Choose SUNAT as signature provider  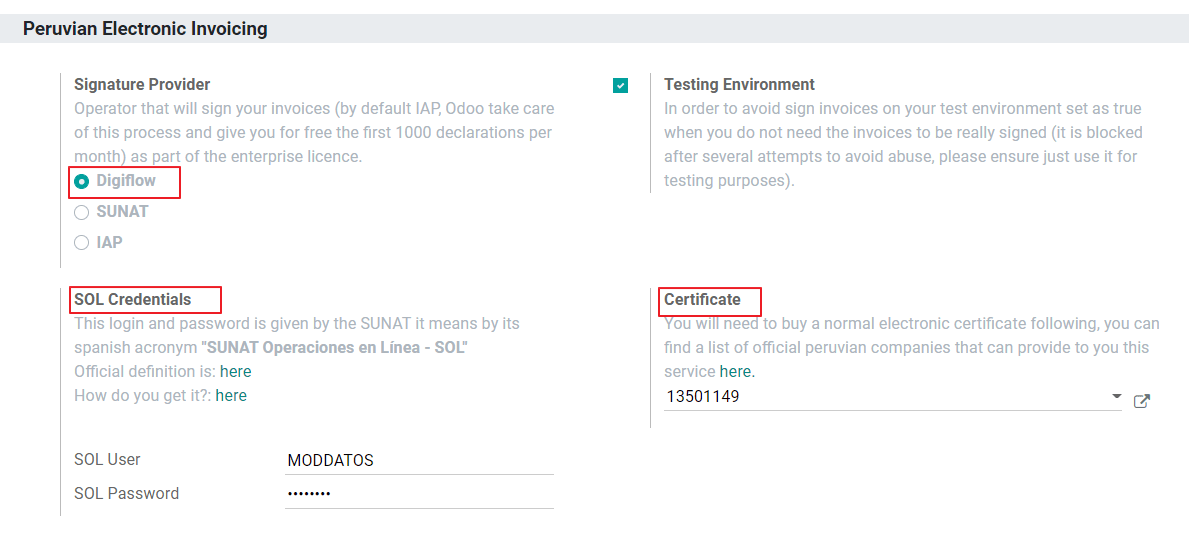(x=82, y=212)
